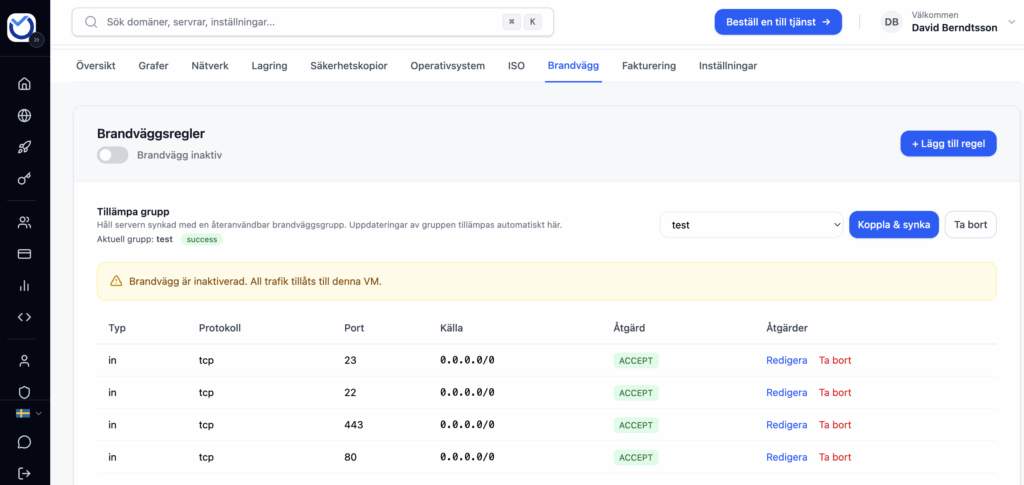Viewport: 1024px width, 485px height.
Task: Click the Lägg till regel button
Action: pyautogui.click(x=948, y=144)
